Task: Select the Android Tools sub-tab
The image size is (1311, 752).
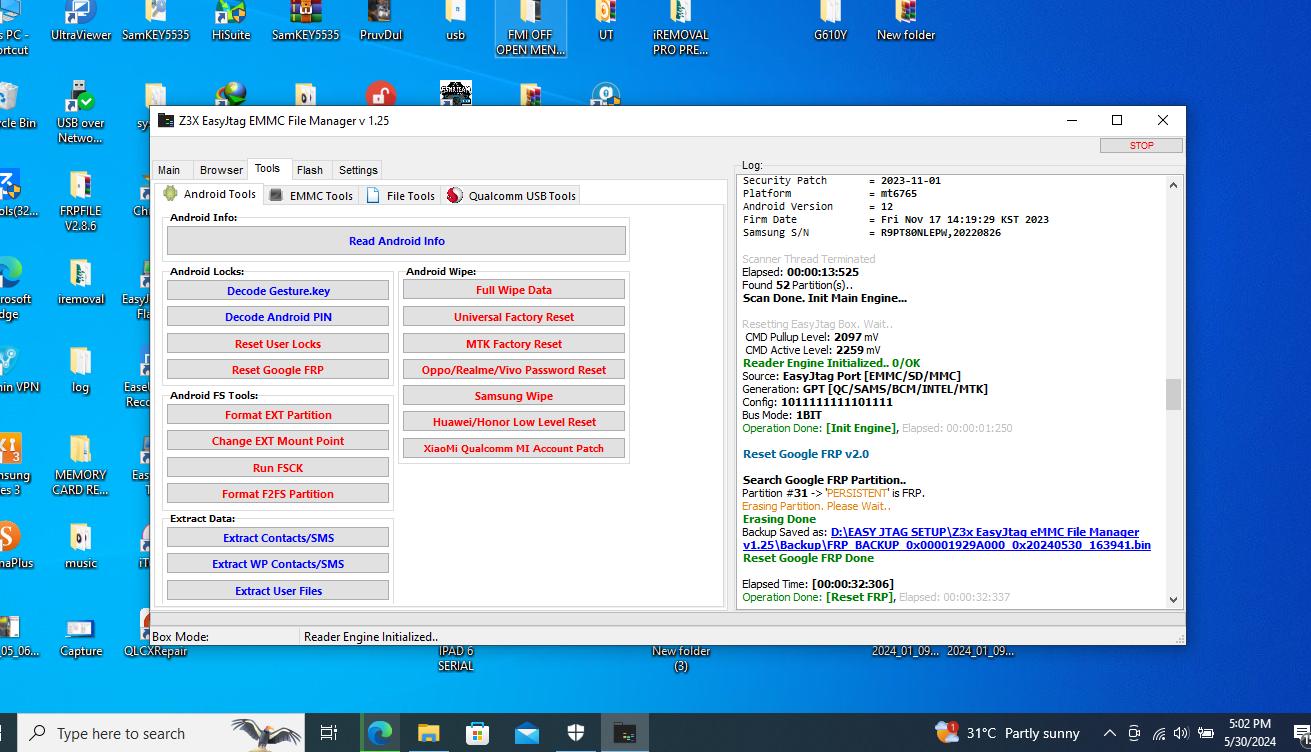Action: pos(209,194)
